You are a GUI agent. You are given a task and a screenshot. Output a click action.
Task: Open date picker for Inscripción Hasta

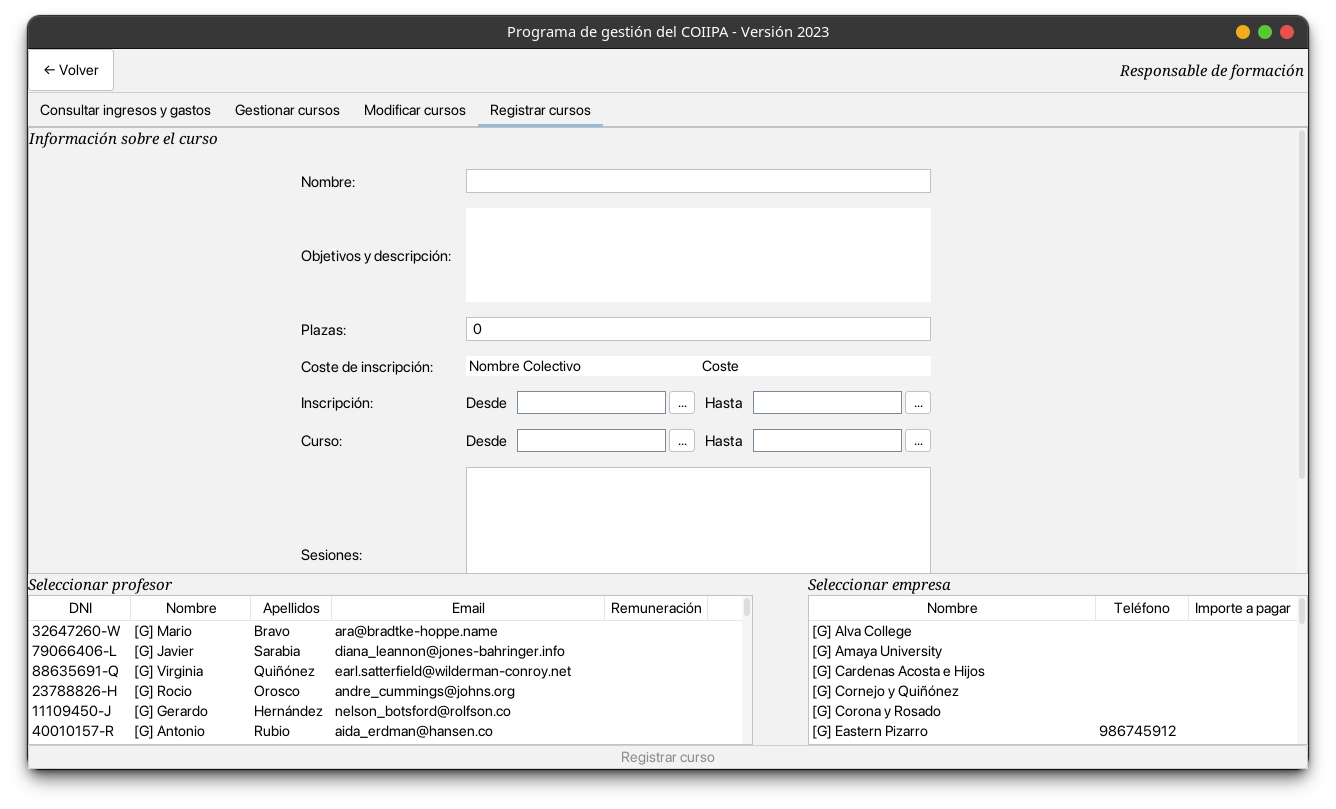pos(917,403)
